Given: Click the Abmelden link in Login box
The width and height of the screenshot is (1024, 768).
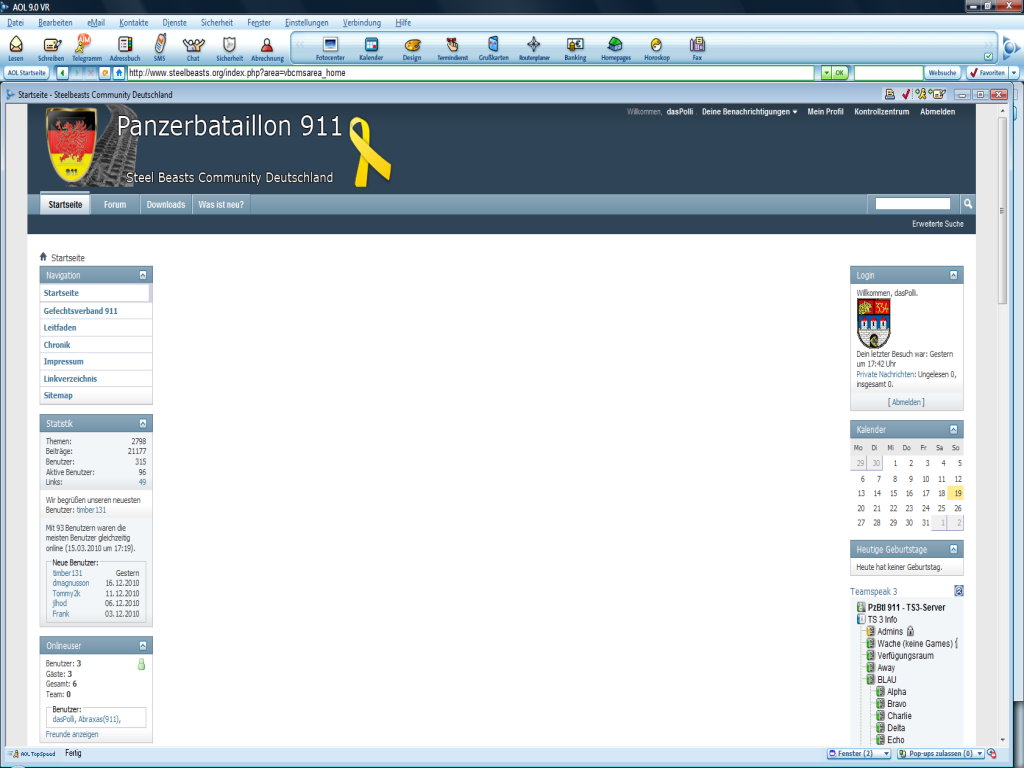Looking at the screenshot, I should pos(907,402).
